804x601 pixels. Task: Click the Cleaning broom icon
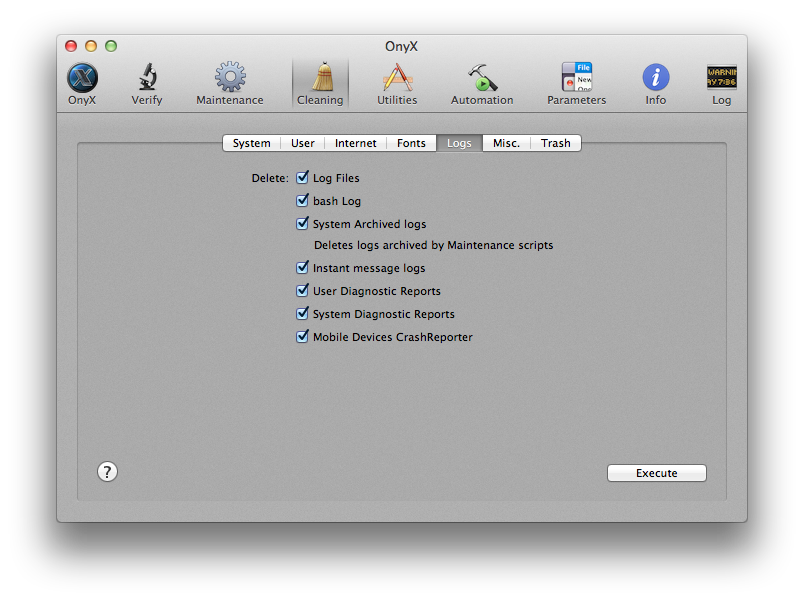(320, 78)
